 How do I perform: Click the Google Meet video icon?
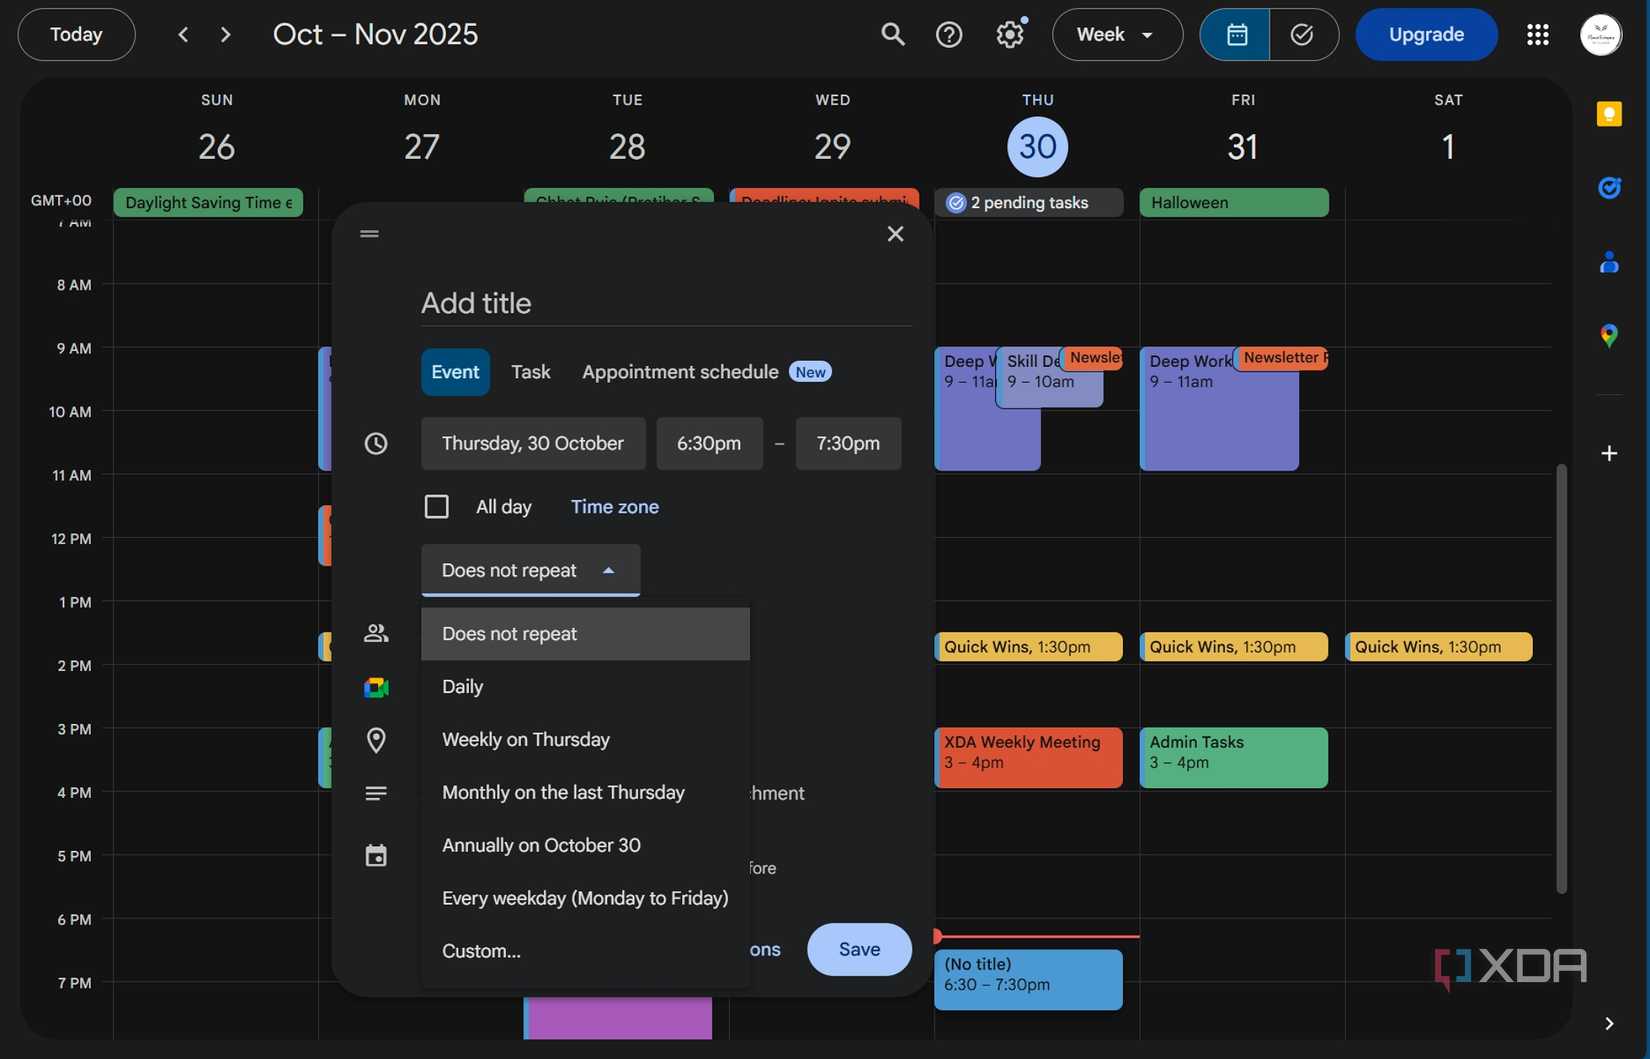tap(376, 687)
